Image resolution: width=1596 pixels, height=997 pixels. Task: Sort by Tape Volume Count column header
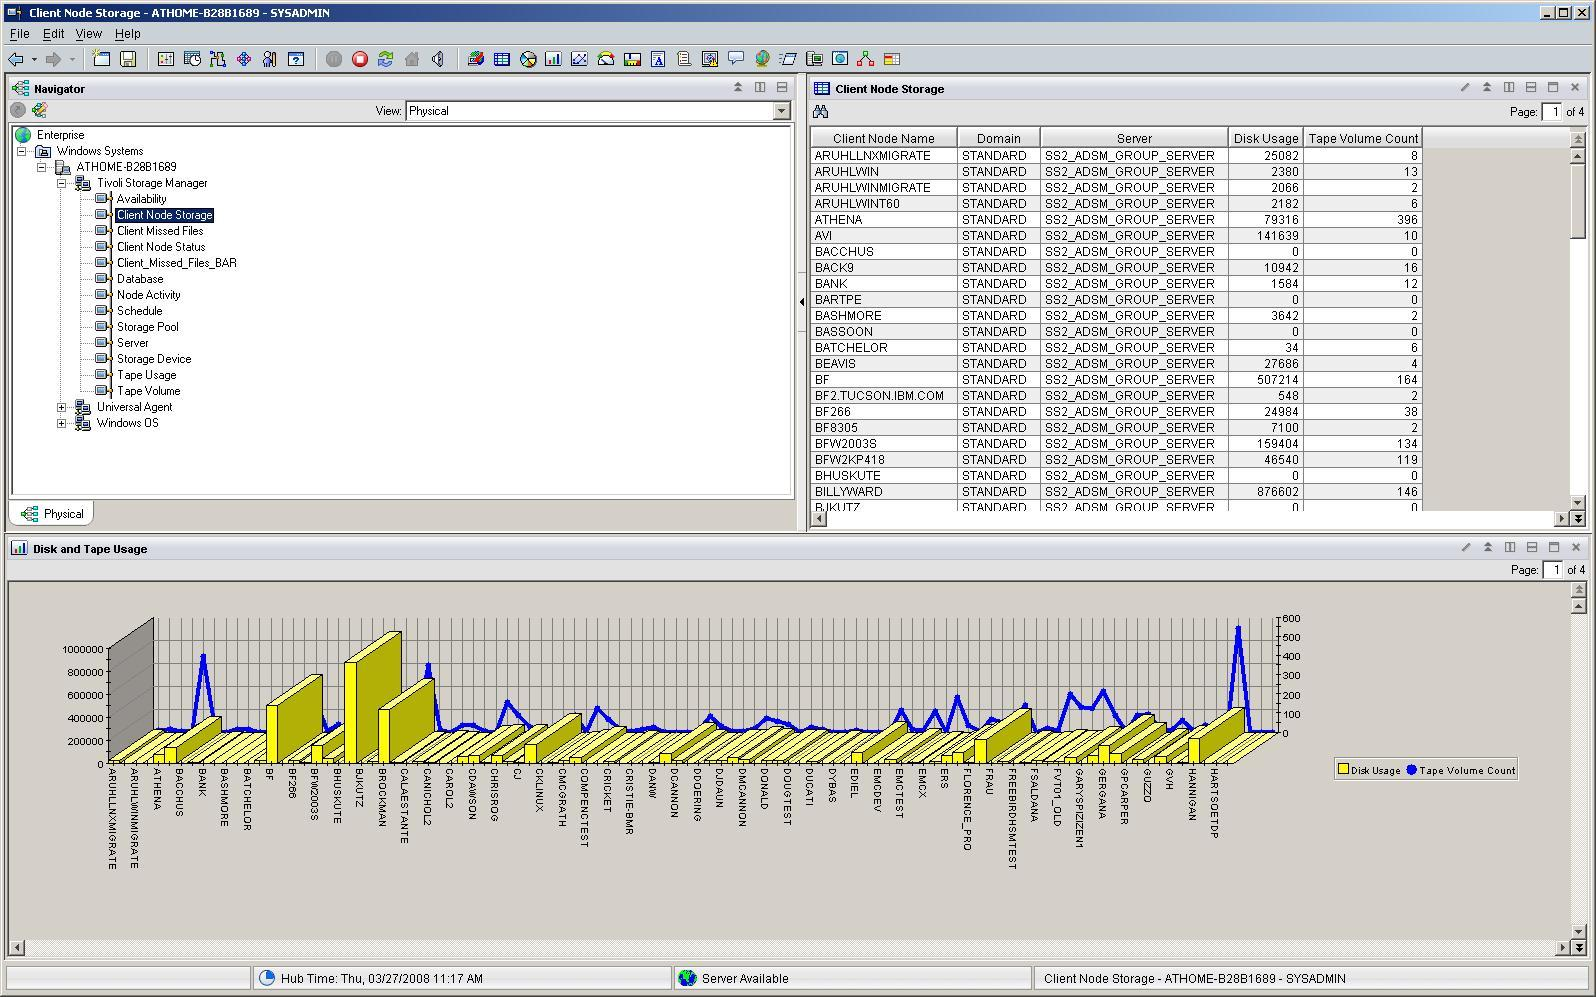point(1362,138)
